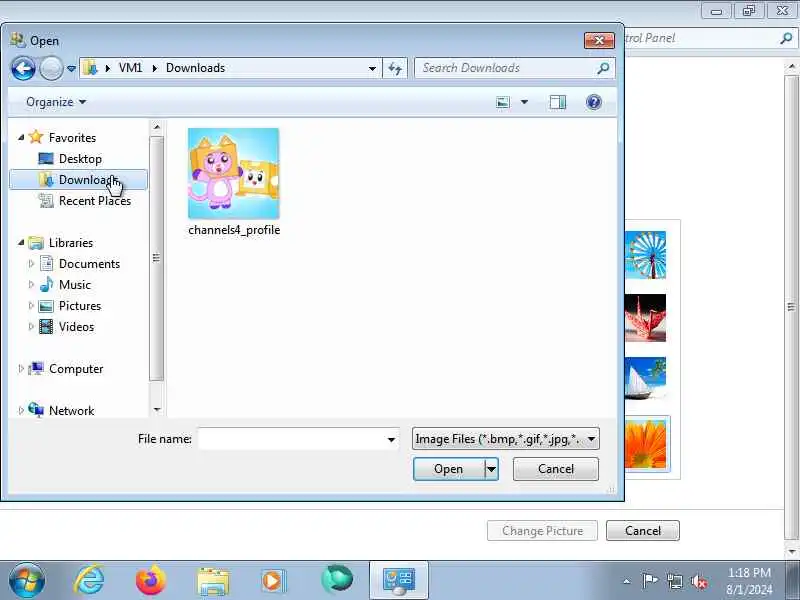Open the recent pages dropdown arrow
Image resolution: width=800 pixels, height=600 pixels.
71,68
